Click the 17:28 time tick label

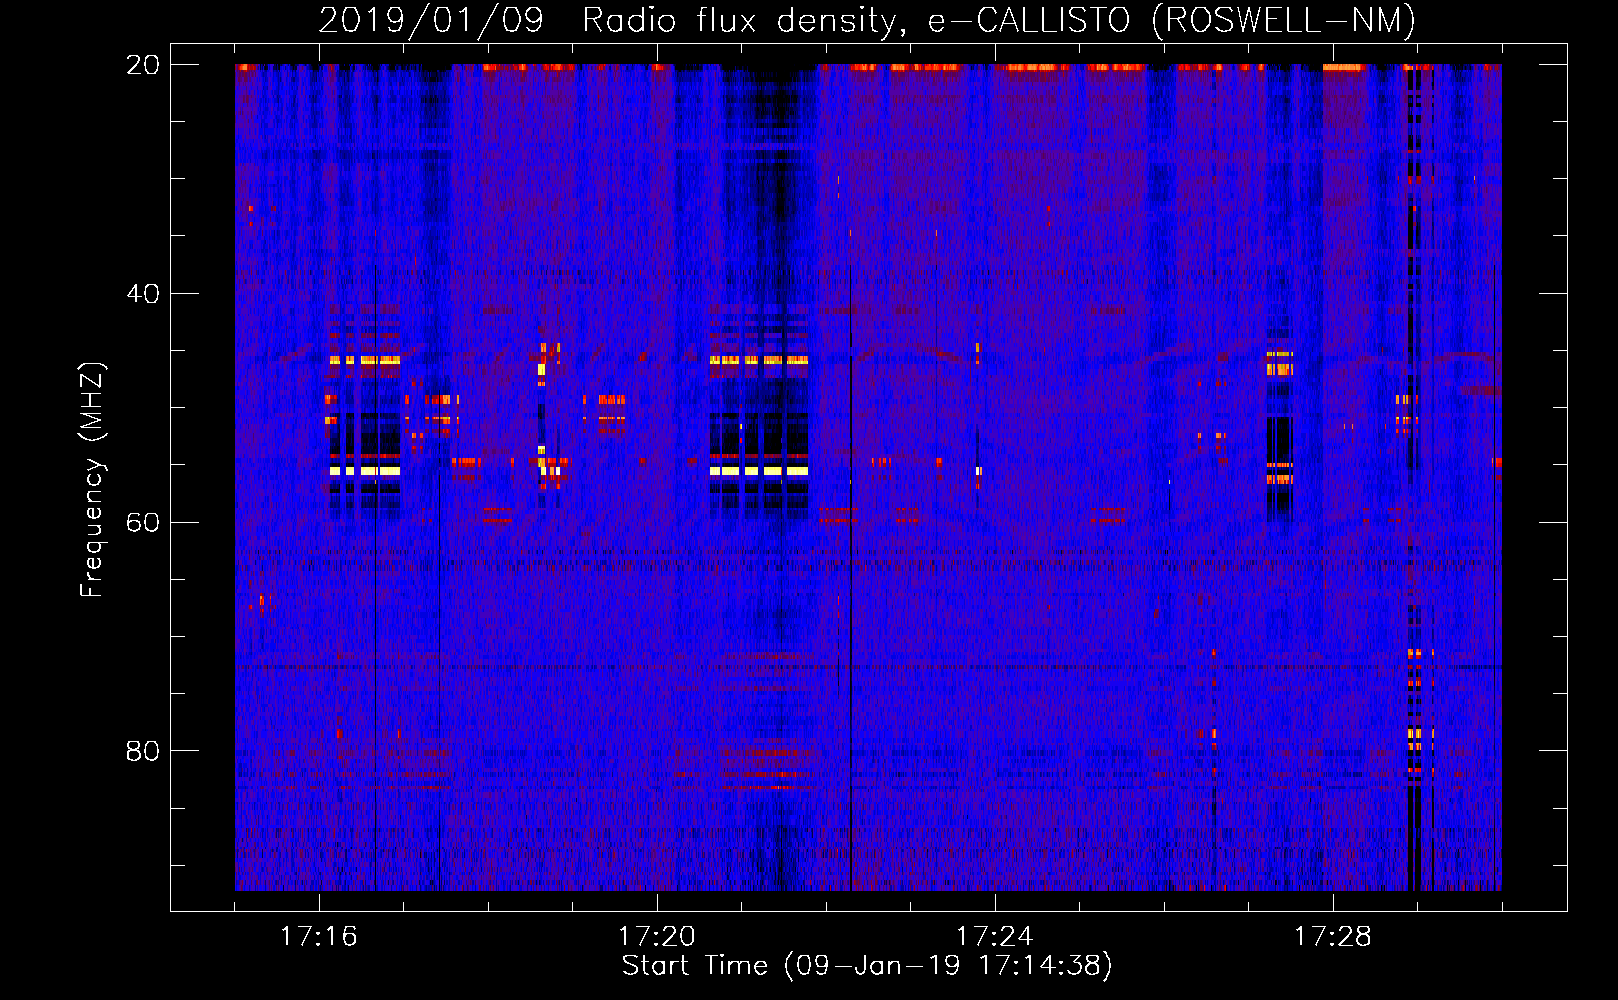pos(1333,936)
